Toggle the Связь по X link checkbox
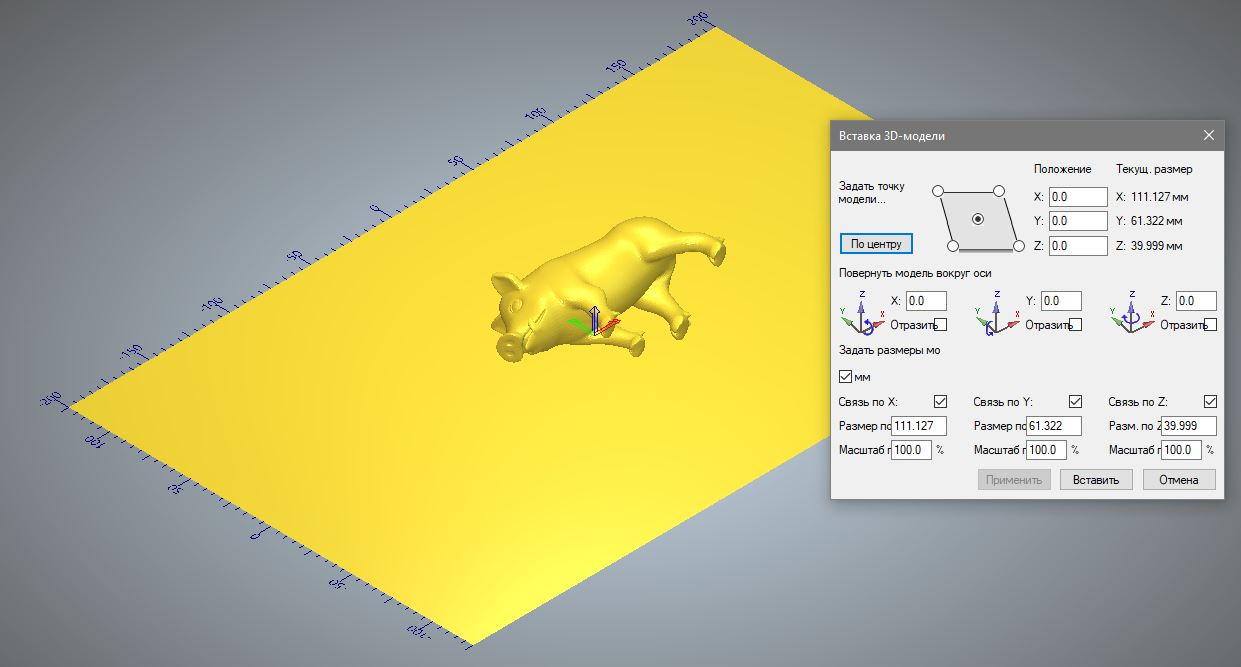 [x=940, y=402]
